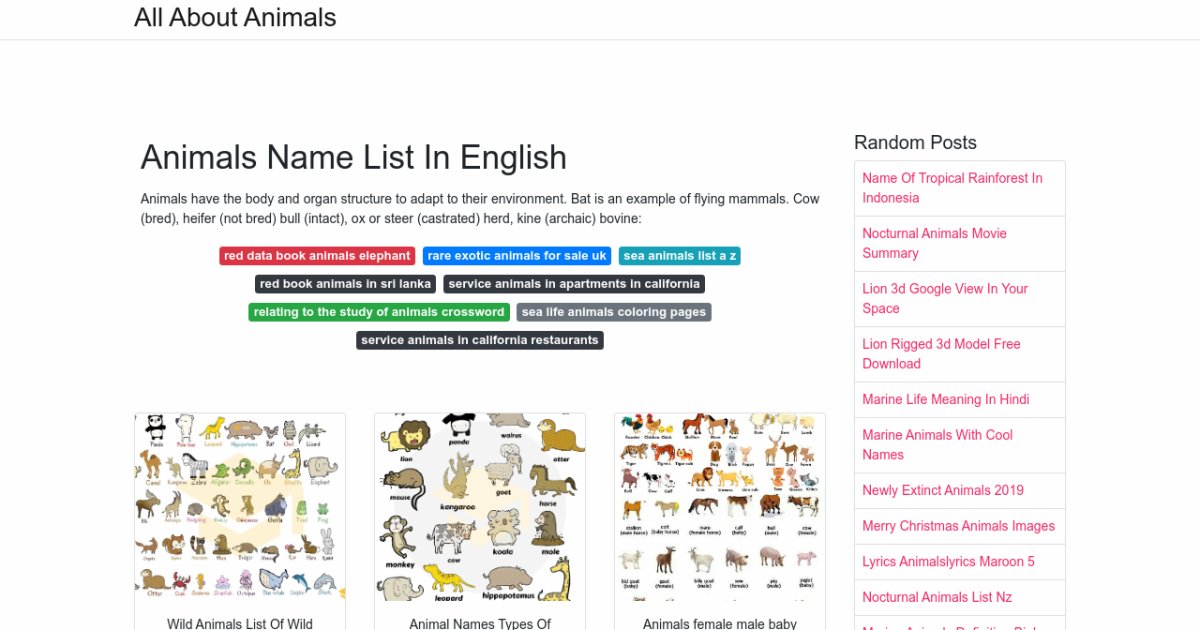
Task: Open the sea animals list a z tag
Action: [x=679, y=256]
